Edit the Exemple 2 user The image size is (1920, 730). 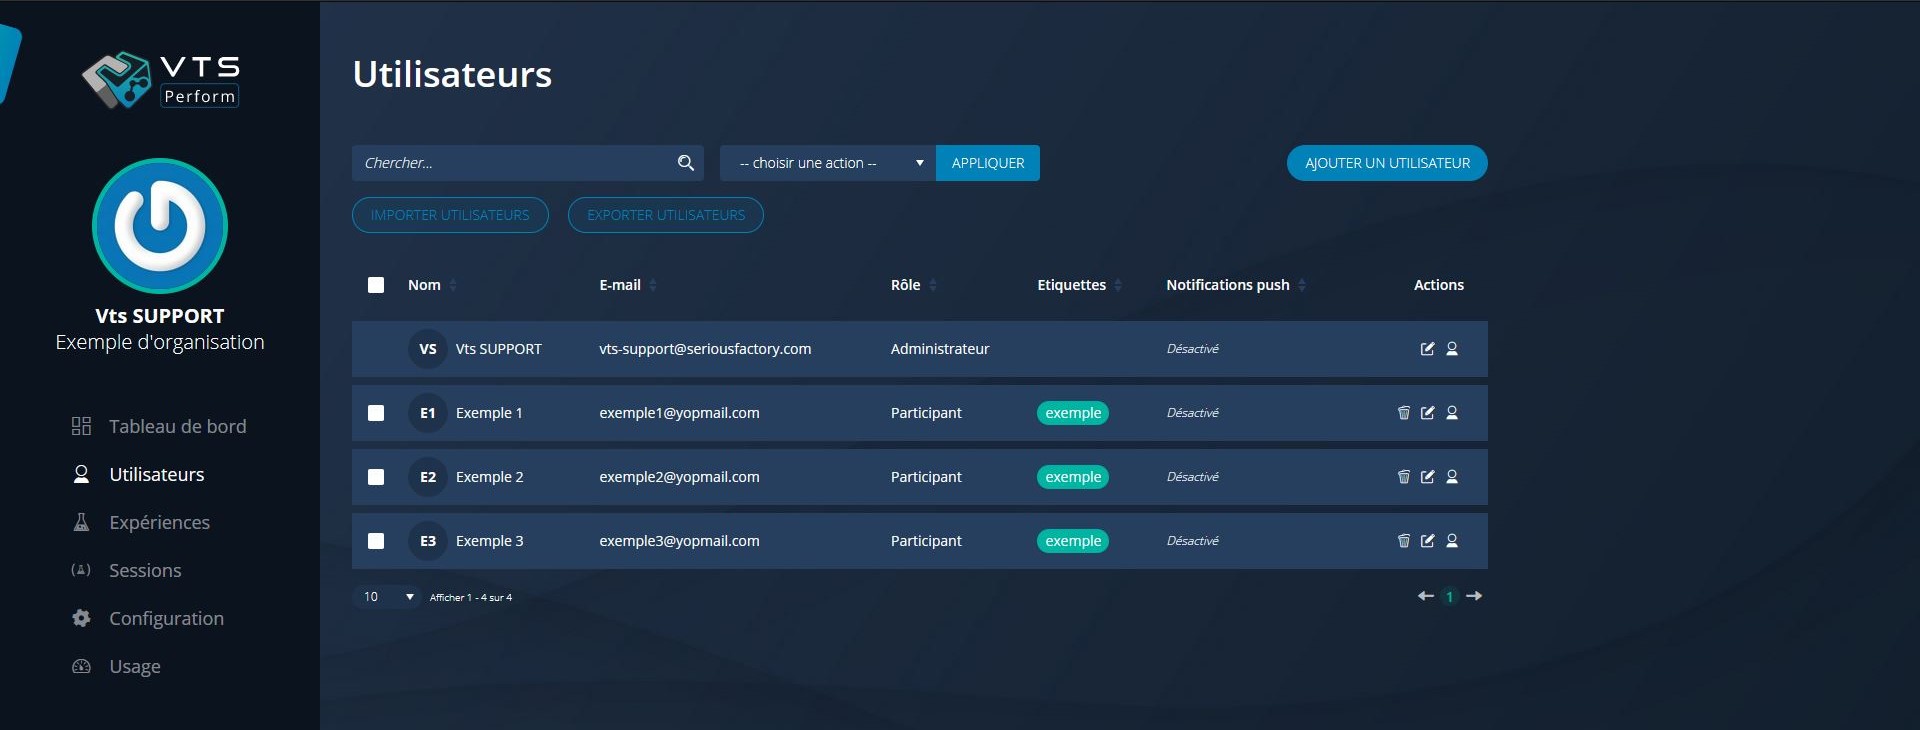pos(1427,477)
